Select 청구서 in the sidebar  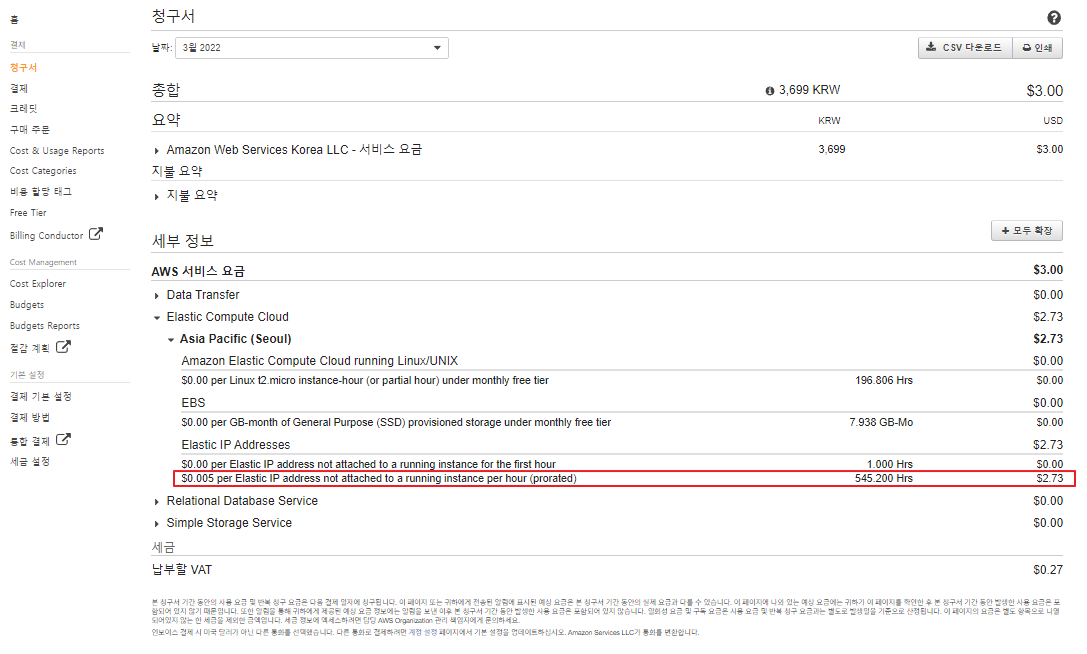tap(24, 67)
